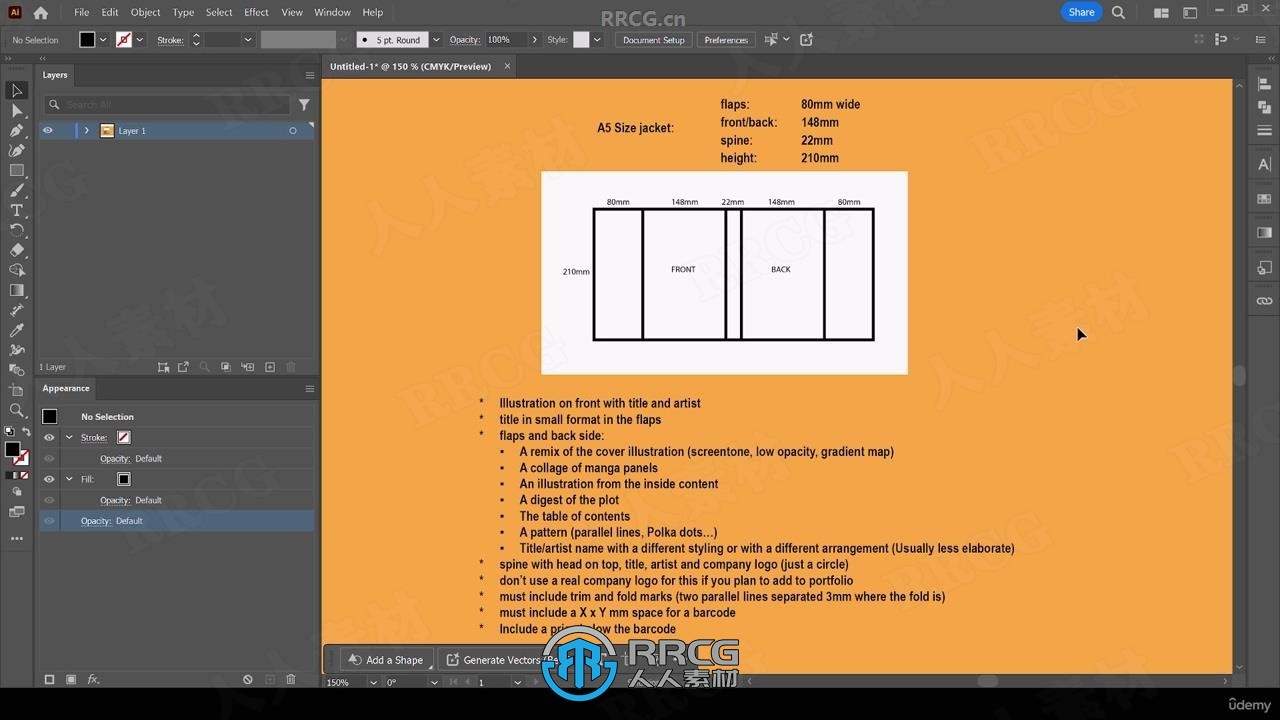This screenshot has height=720, width=1280.
Task: Open fill color dropdown in control bar
Action: point(103,40)
